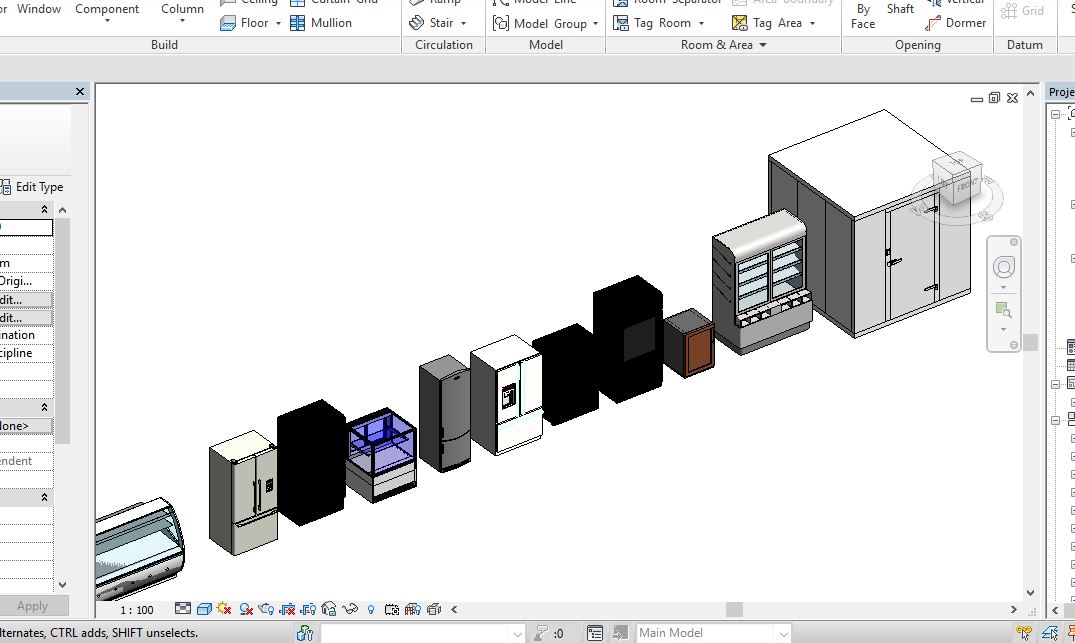The image size is (1075, 643).
Task: Expand the Column dropdown arrow
Action: click(x=182, y=21)
